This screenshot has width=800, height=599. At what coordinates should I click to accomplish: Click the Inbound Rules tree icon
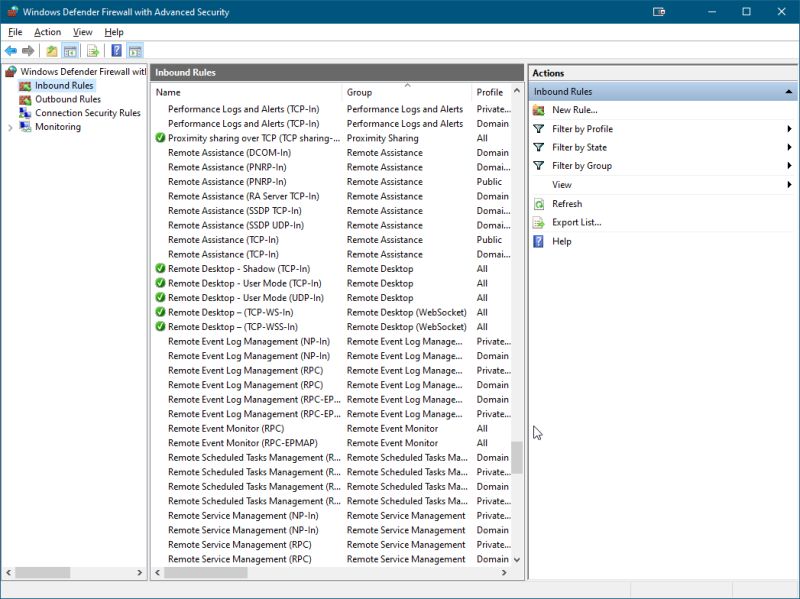(x=25, y=86)
